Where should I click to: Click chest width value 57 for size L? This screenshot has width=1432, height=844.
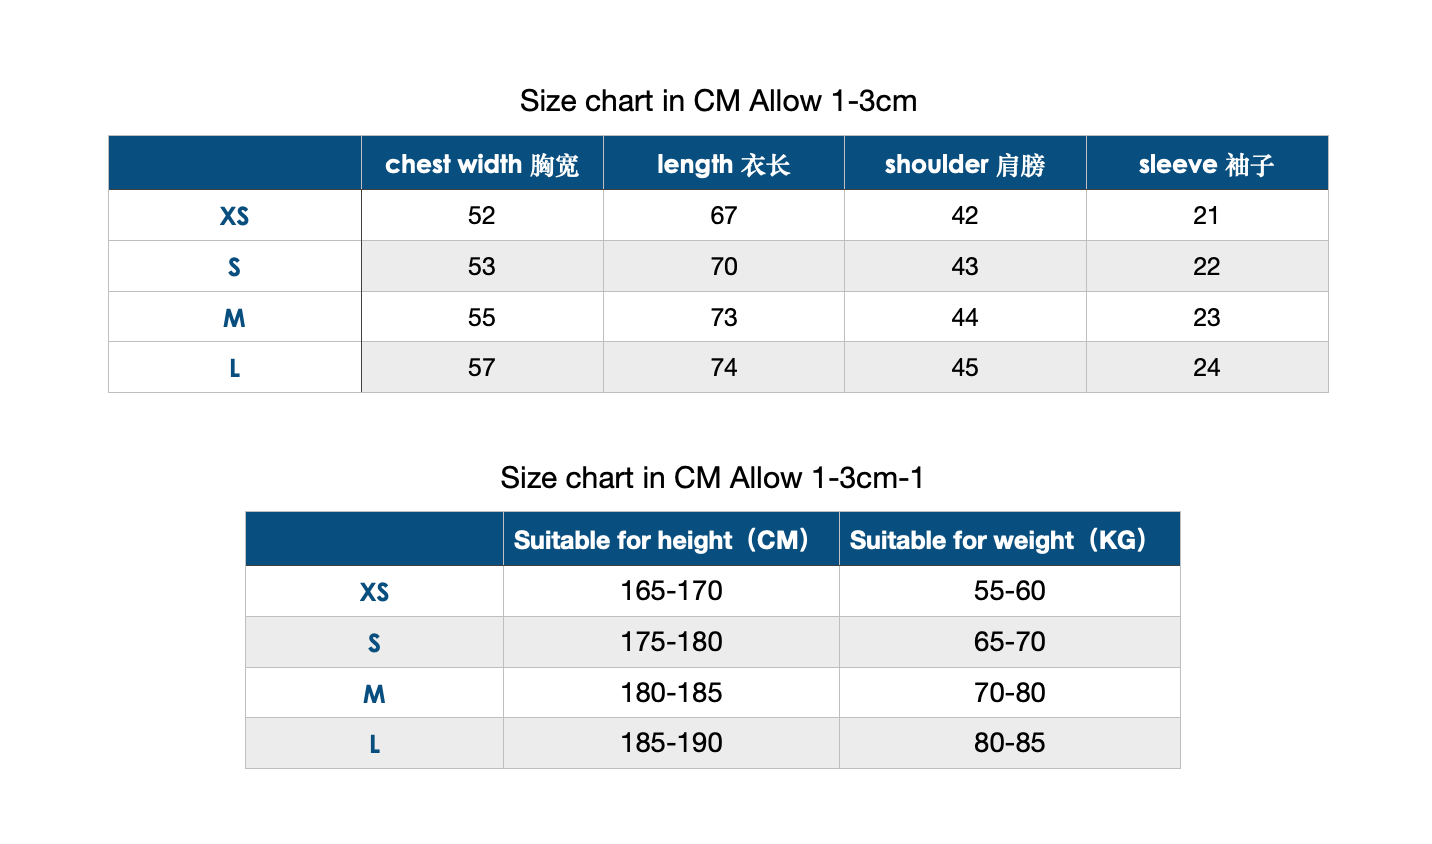click(482, 368)
